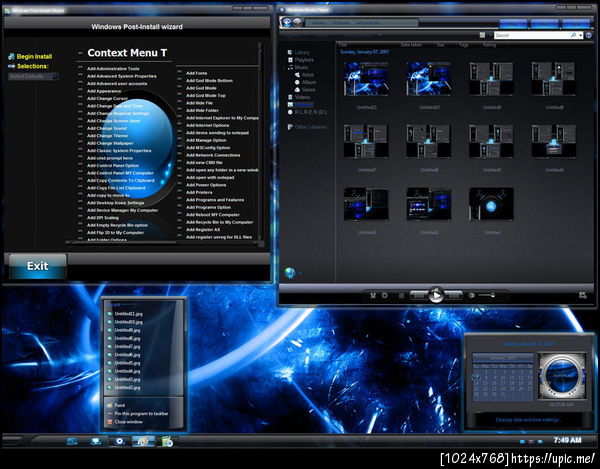The width and height of the screenshot is (600, 469).
Task: Check Add Administrative Tools option
Action: pos(80,68)
